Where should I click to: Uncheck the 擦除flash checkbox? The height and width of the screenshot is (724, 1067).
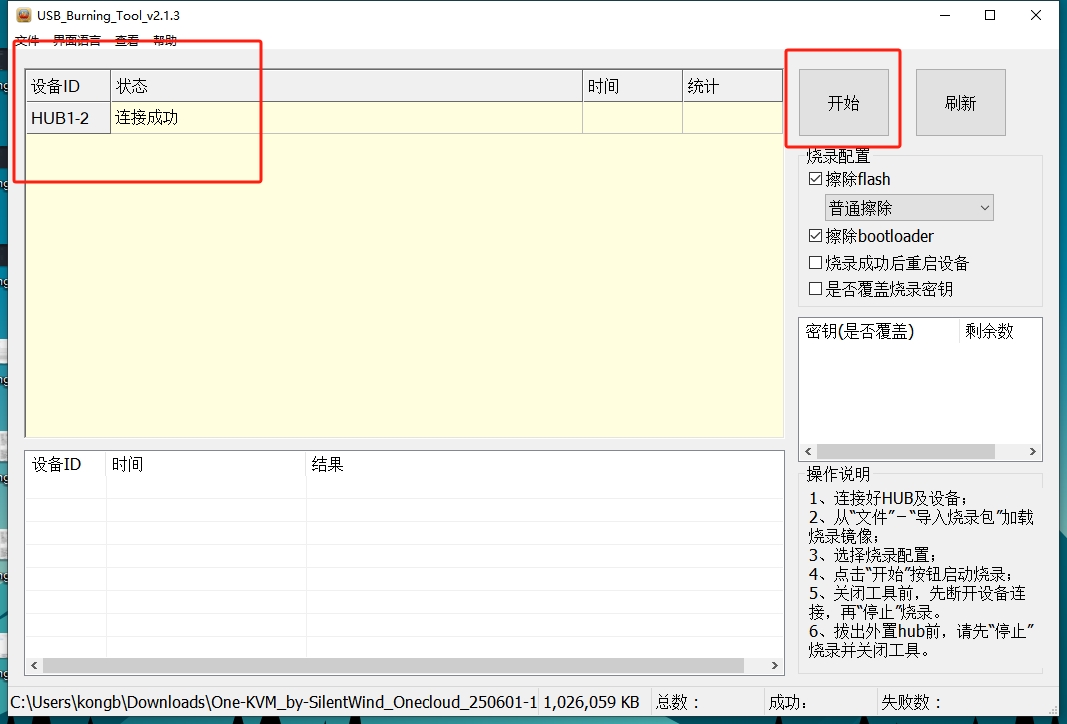[815, 179]
